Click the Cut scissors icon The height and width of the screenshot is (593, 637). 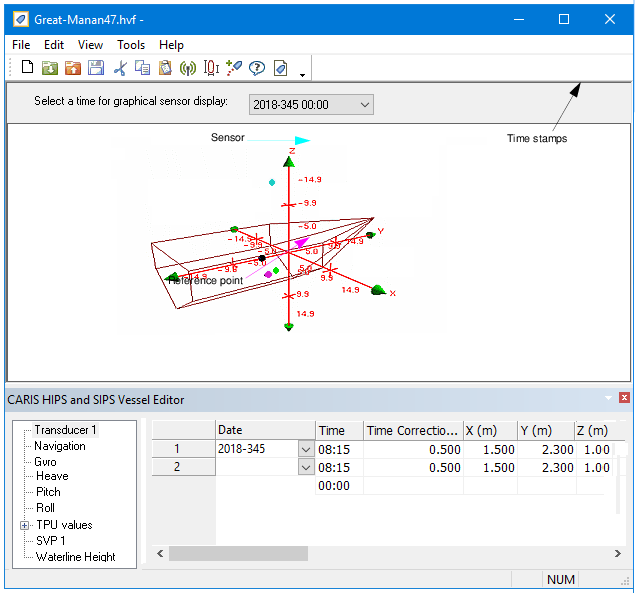click(120, 68)
